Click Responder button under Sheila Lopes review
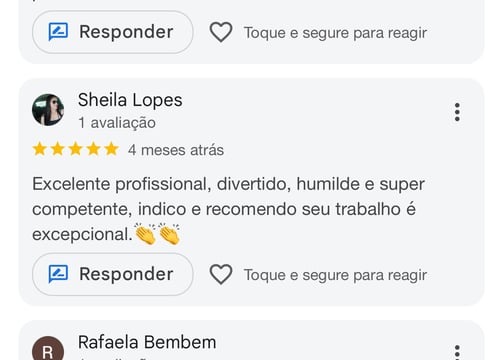Image resolution: width=503 pixels, height=360 pixels. click(113, 274)
